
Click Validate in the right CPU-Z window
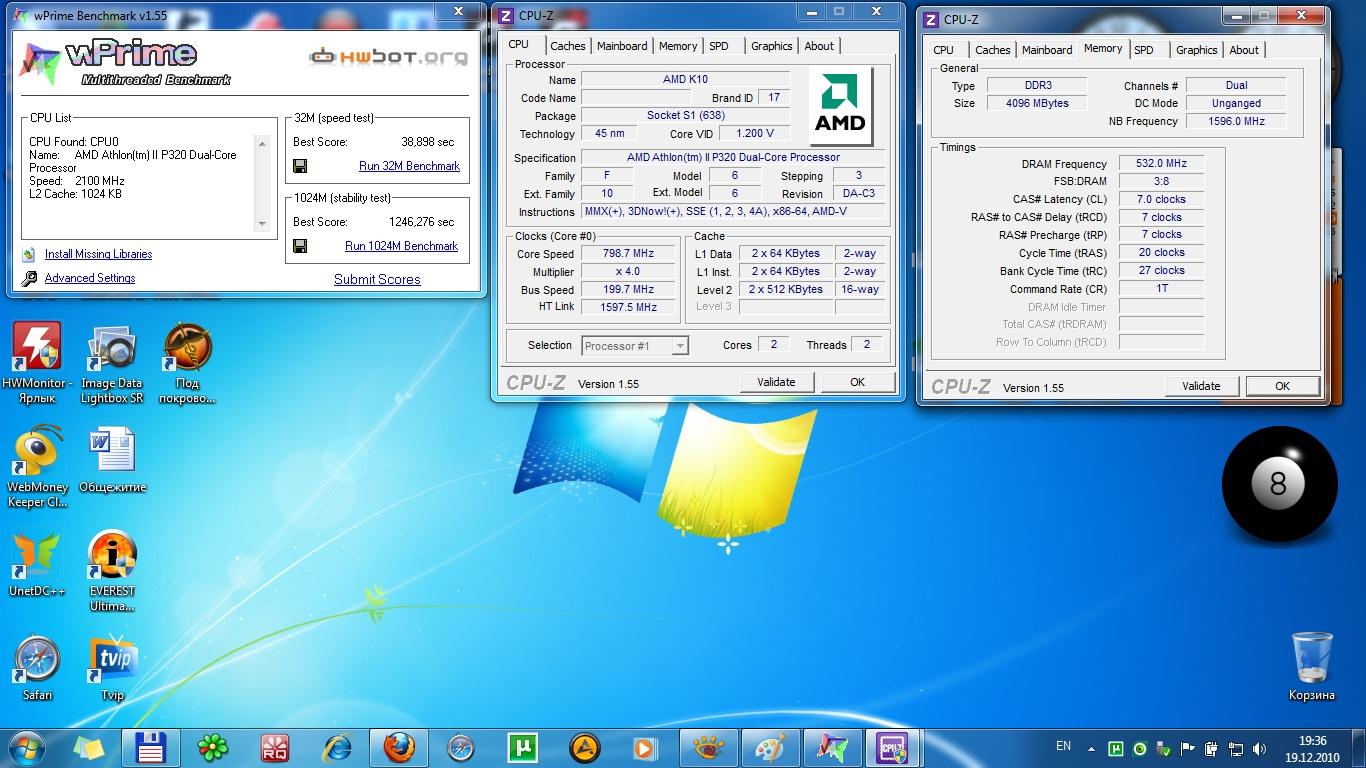coord(1201,386)
